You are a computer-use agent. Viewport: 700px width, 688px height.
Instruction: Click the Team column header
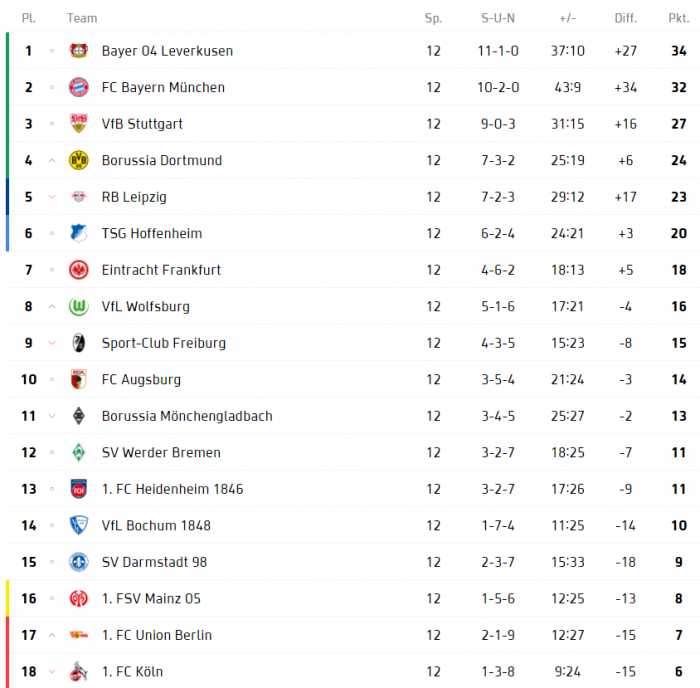82,18
